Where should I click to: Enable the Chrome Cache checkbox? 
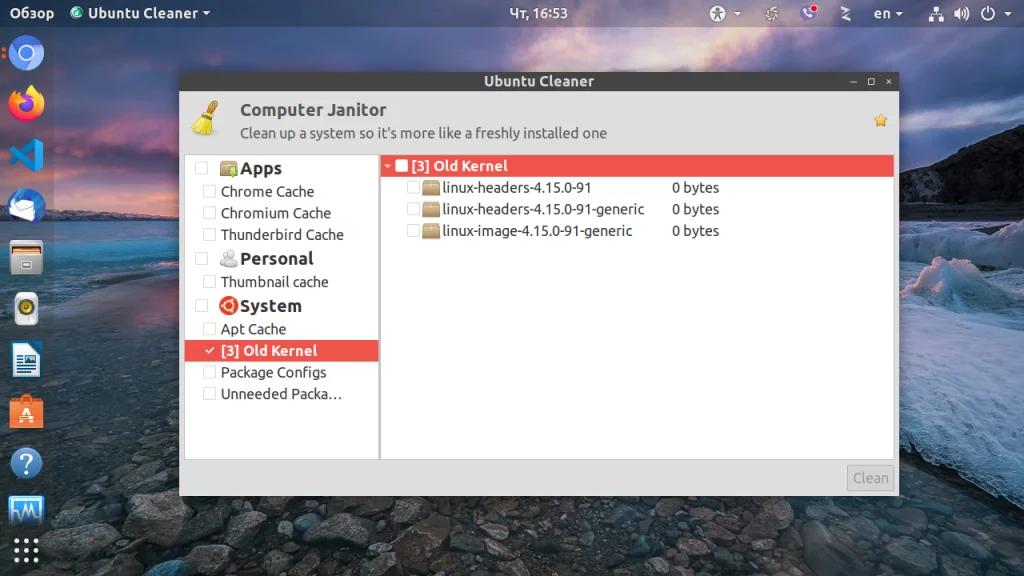(209, 191)
